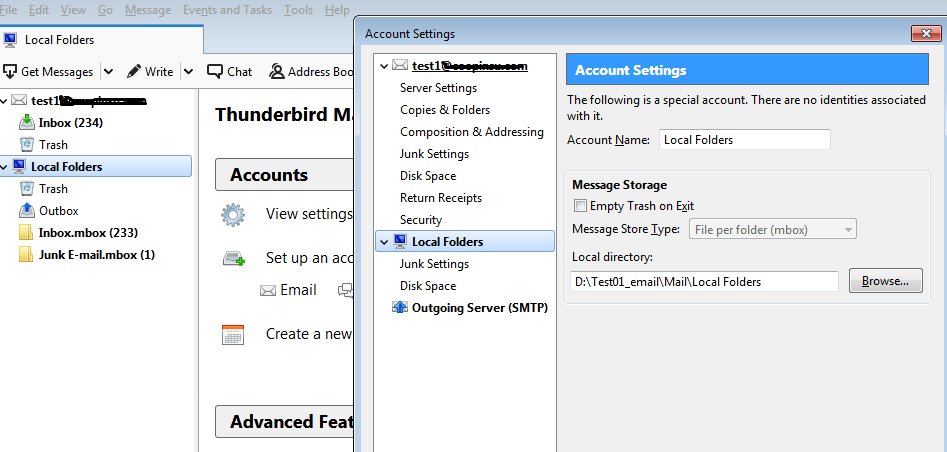The width and height of the screenshot is (947, 452).
Task: Click Create a new calendar link
Action: [x=309, y=334]
